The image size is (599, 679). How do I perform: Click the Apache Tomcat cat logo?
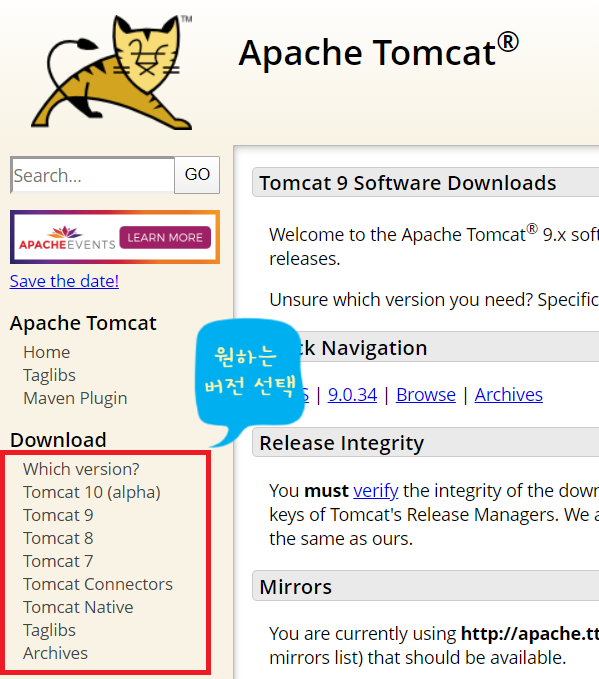[112, 72]
